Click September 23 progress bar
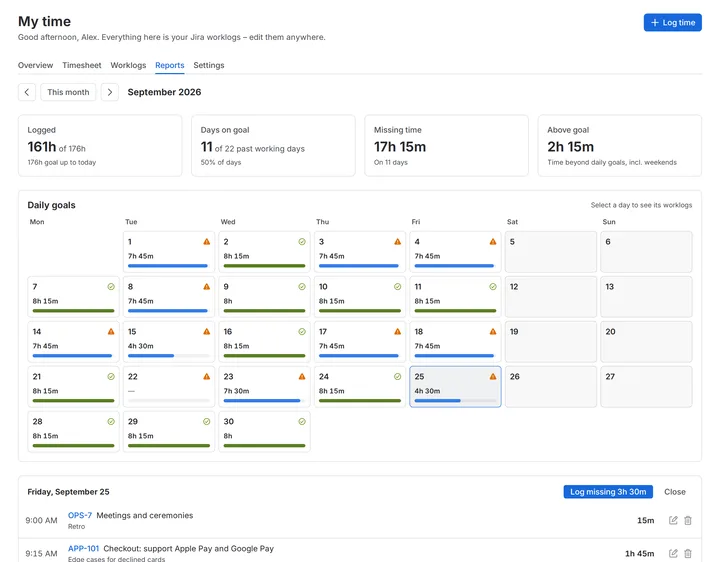Viewport: 720px width, 562px height. point(262,401)
